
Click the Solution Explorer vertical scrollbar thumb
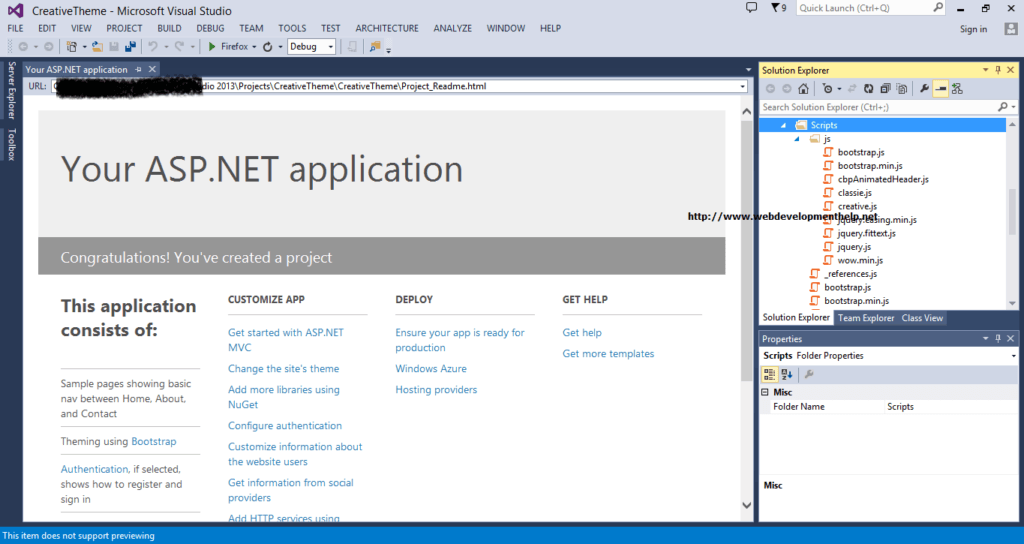click(x=1012, y=212)
